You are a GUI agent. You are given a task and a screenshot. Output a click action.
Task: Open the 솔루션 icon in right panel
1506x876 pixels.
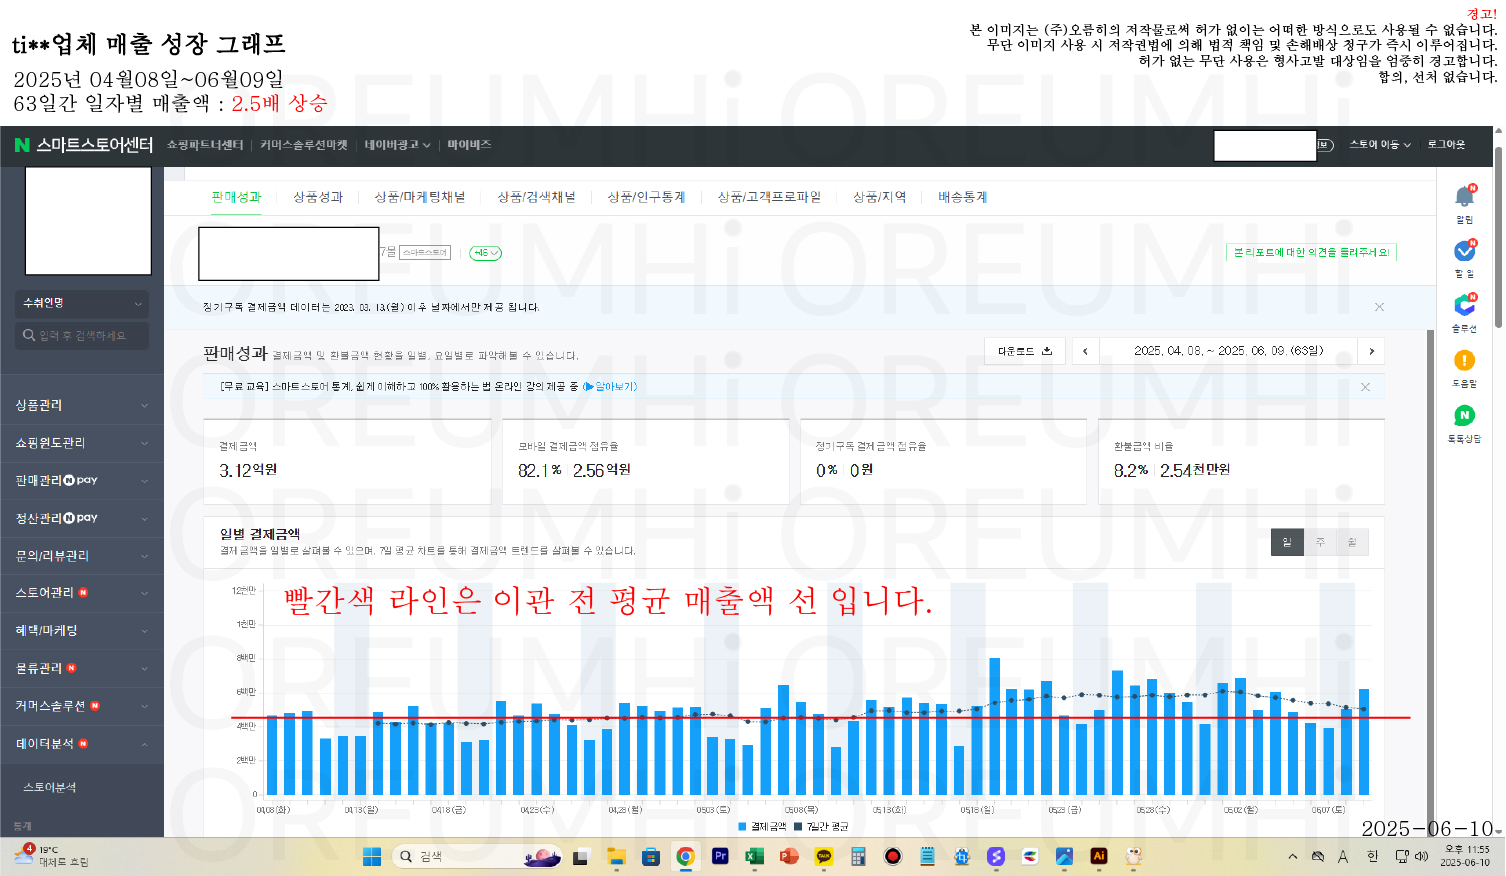(x=1465, y=305)
